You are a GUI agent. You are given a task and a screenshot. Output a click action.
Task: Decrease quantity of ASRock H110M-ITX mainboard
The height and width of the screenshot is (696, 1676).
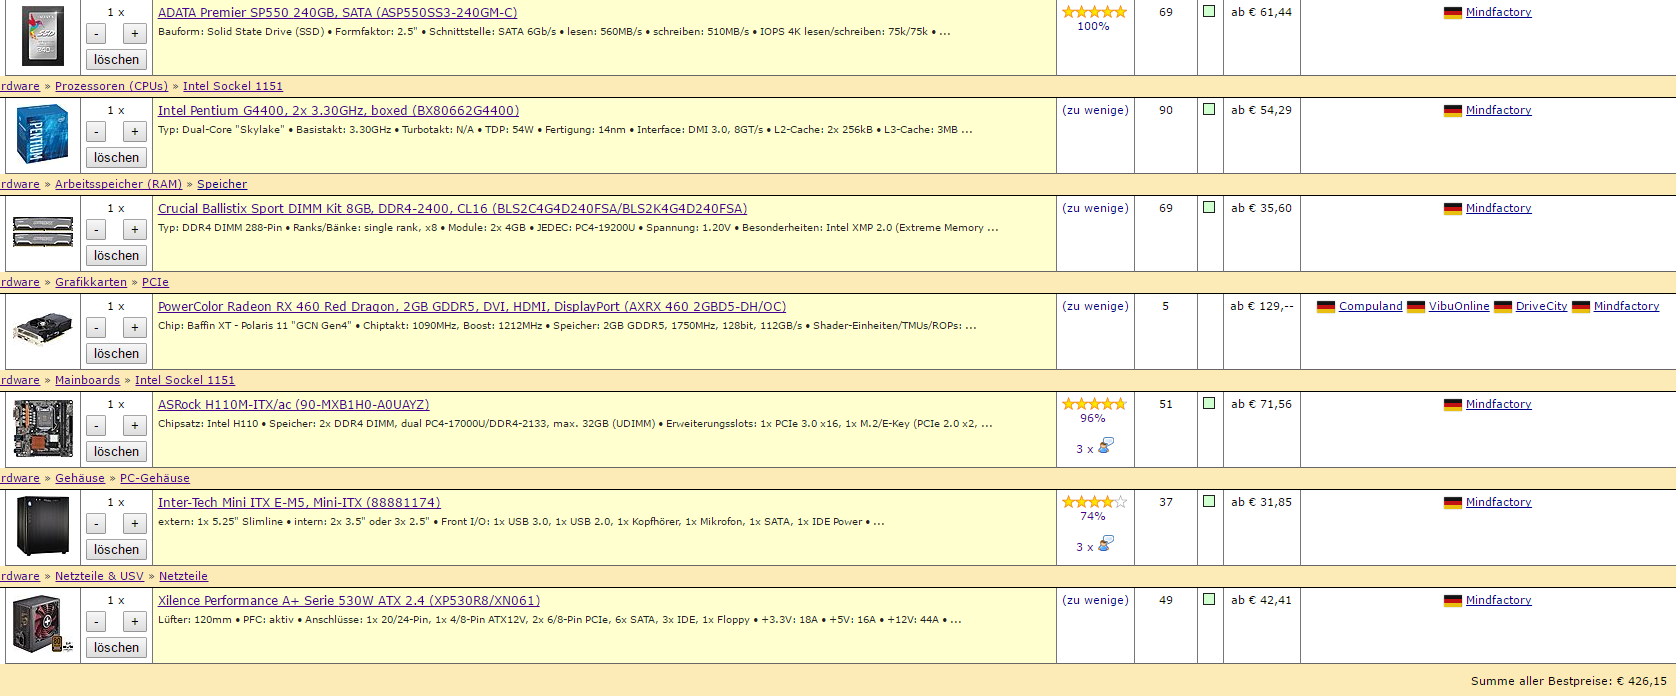[97, 426]
